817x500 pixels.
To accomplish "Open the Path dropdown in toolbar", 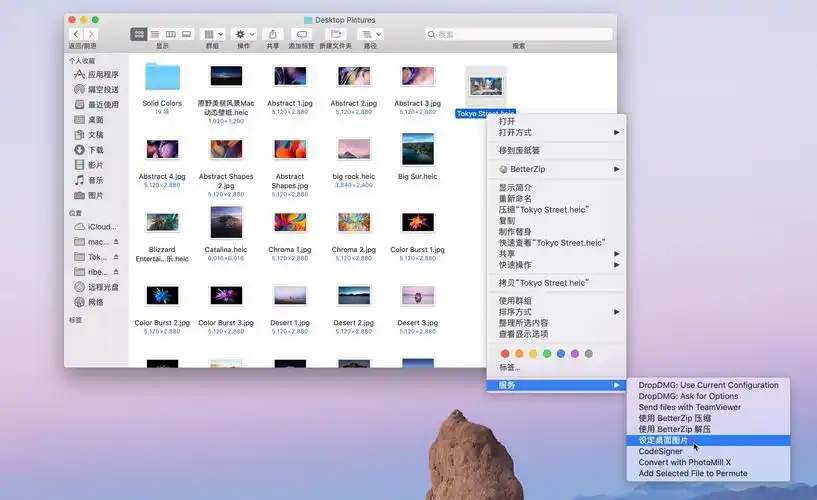I will pos(370,34).
